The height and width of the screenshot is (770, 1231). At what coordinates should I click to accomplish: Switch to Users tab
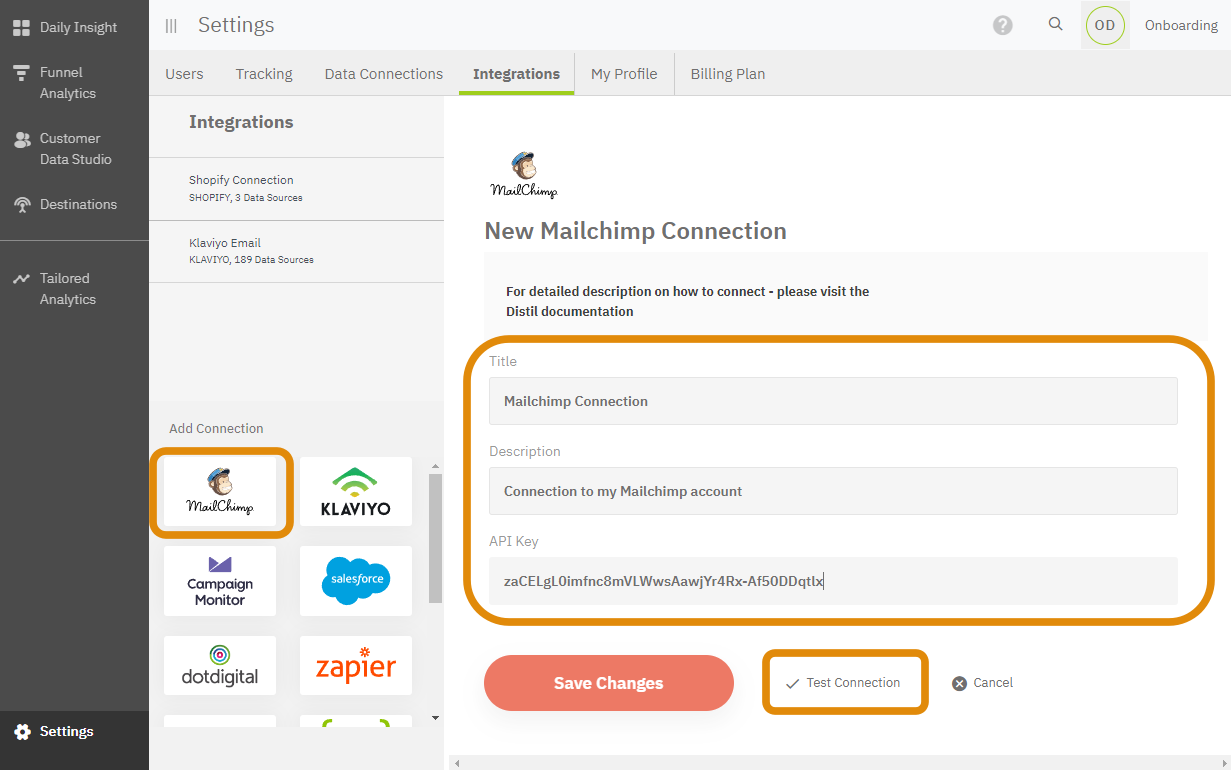[184, 74]
